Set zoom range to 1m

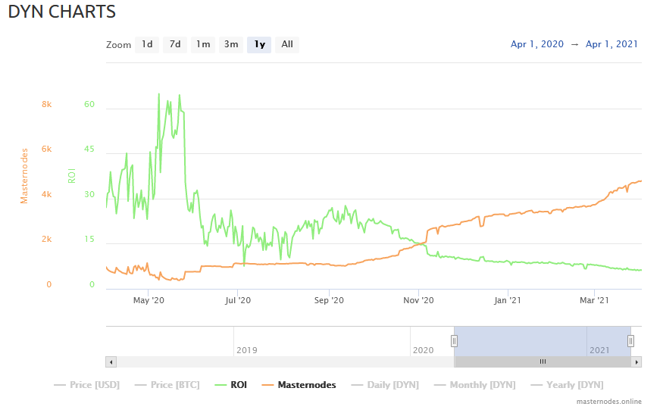pos(203,44)
